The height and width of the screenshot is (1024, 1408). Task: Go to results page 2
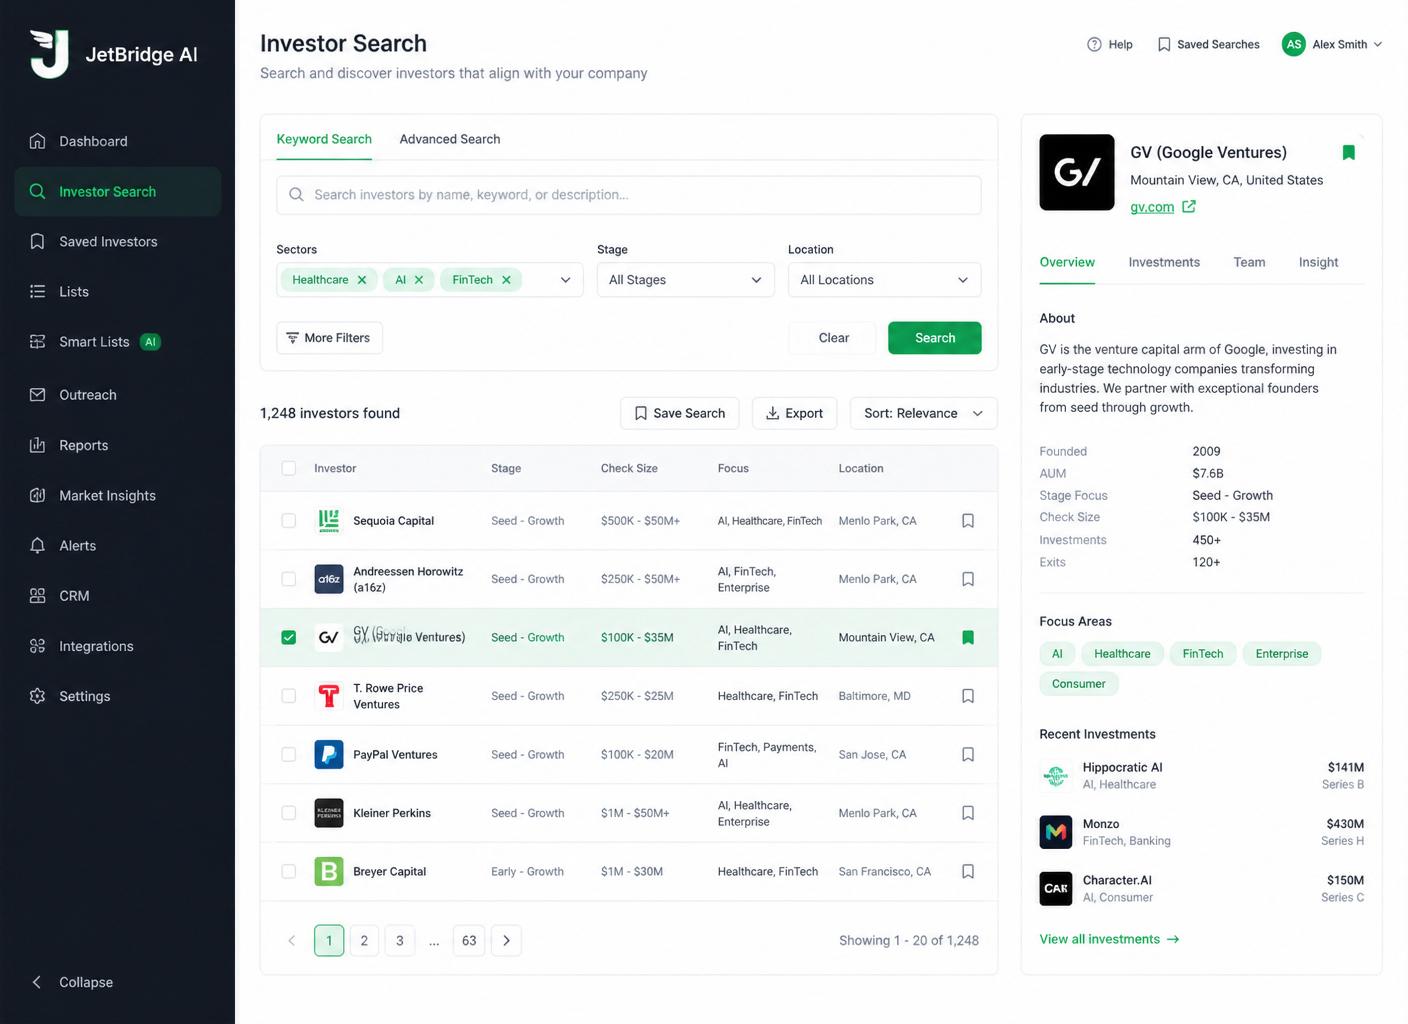point(364,940)
